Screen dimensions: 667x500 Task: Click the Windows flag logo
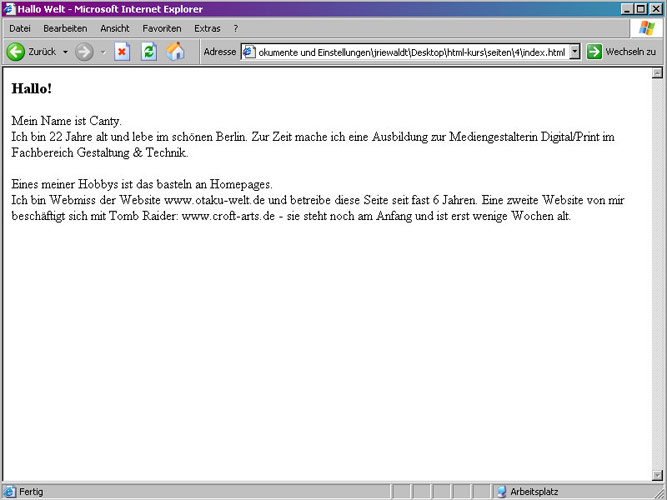tap(647, 29)
